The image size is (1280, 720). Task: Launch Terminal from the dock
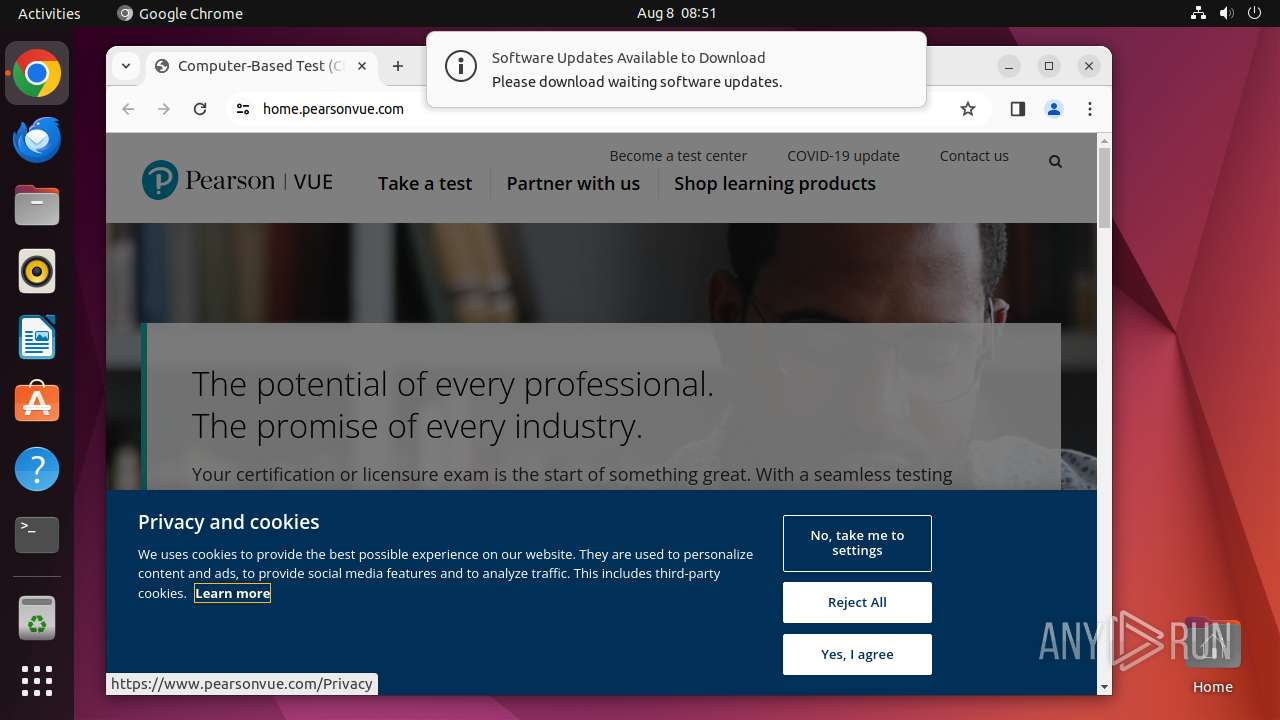click(x=37, y=535)
